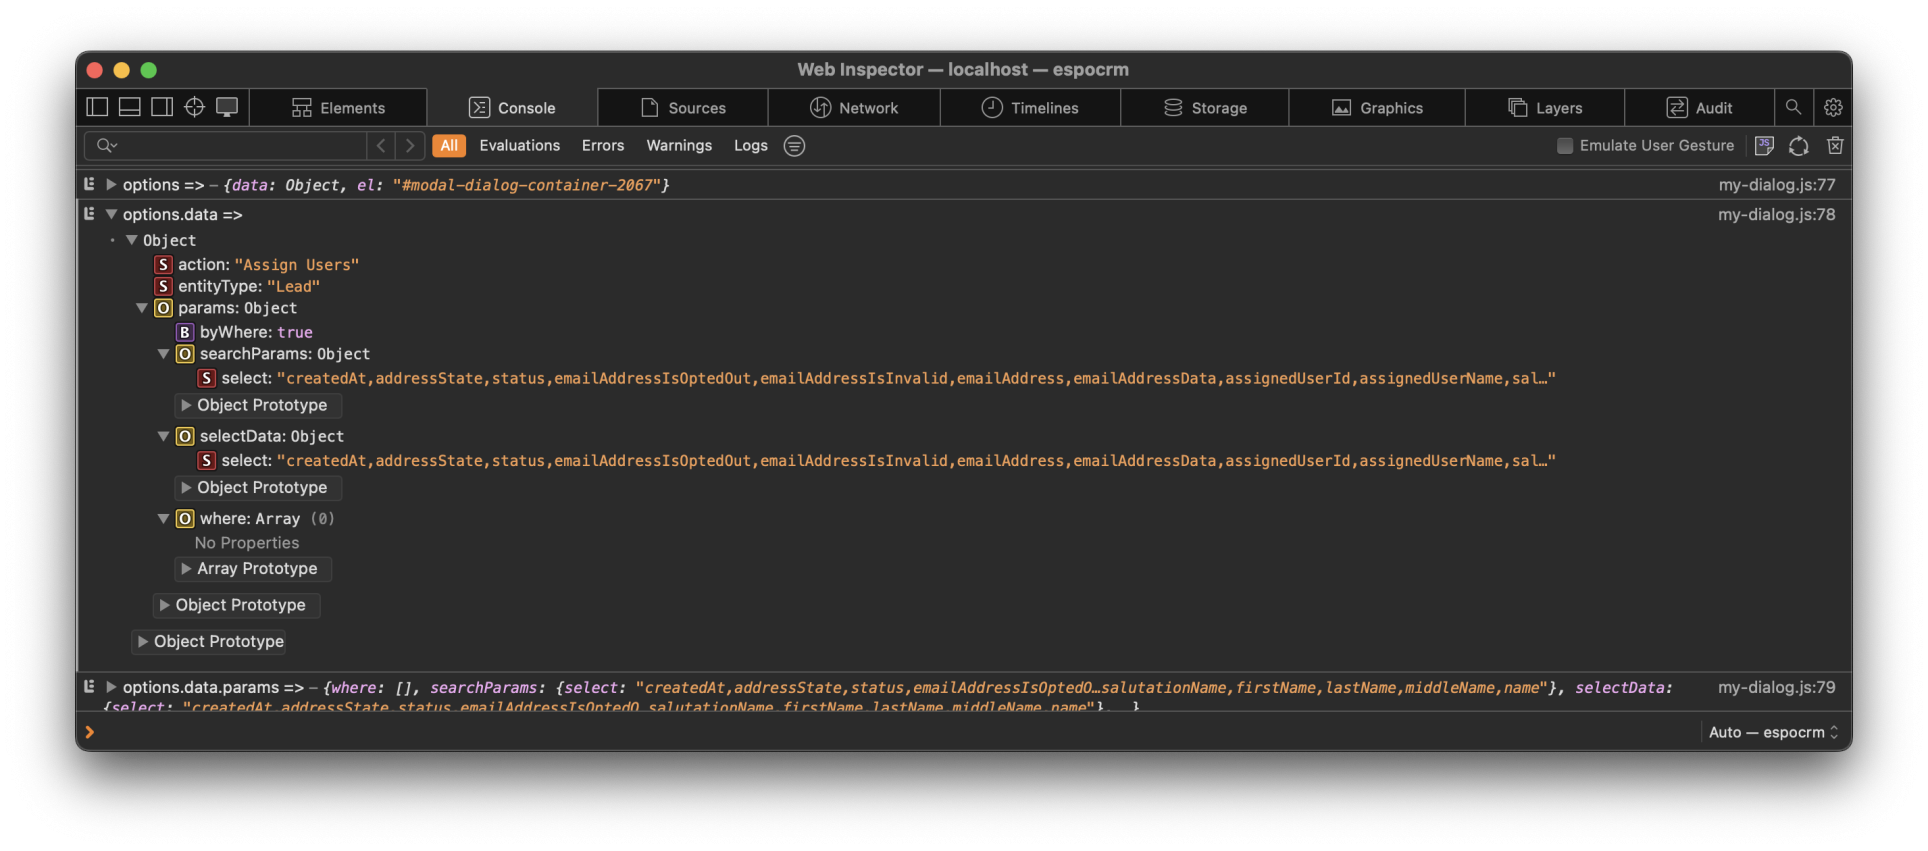Expand the first options log entry
This screenshot has width=1928, height=851.
coord(111,185)
